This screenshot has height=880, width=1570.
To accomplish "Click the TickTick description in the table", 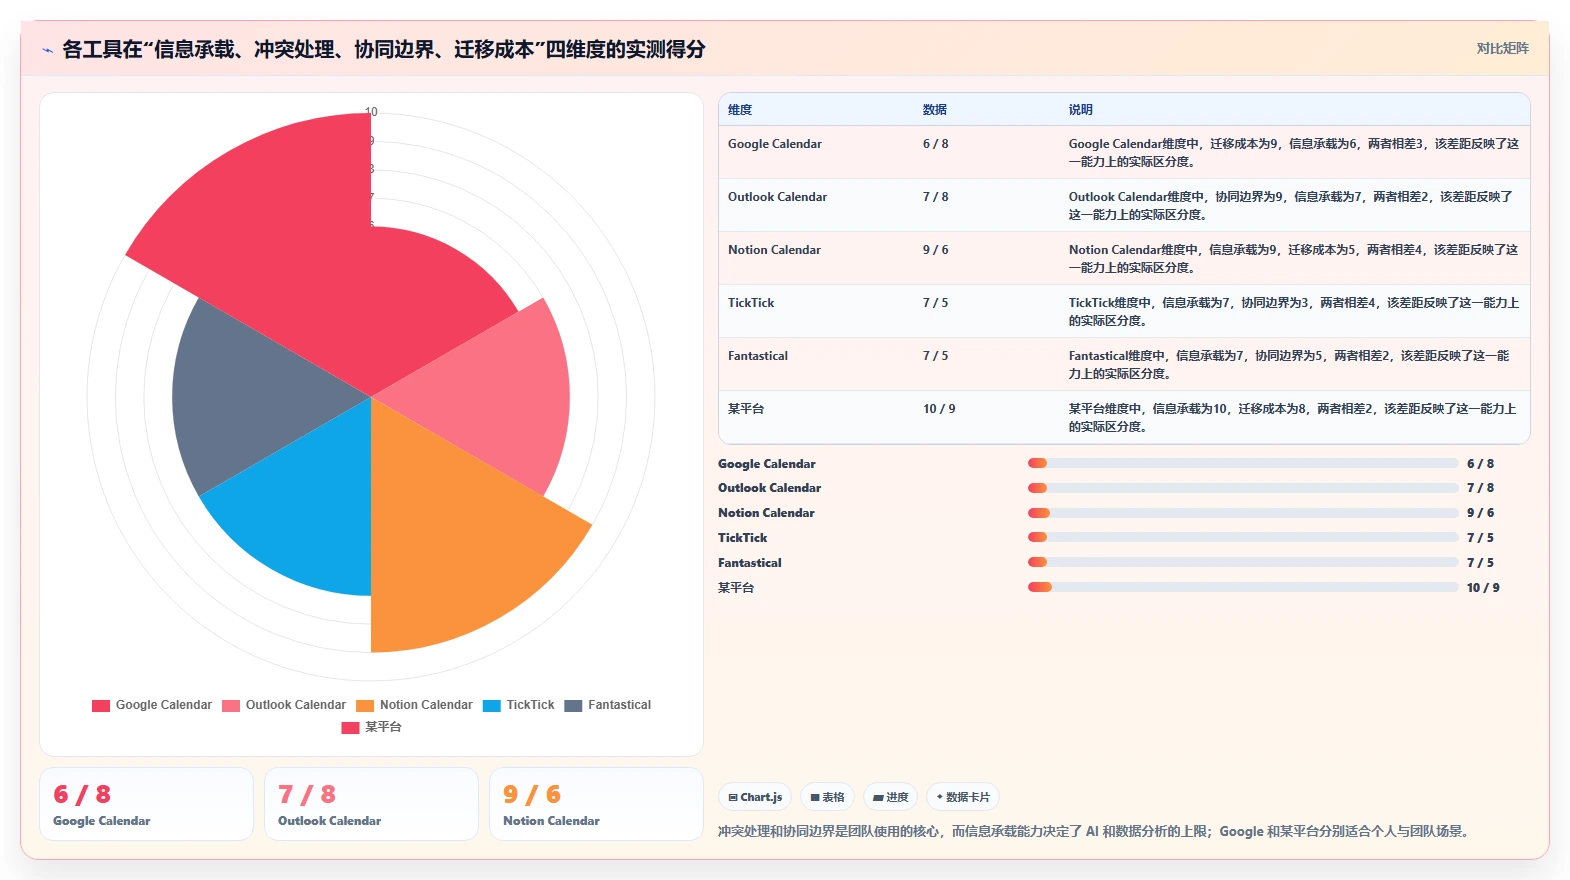I will [x=1294, y=312].
